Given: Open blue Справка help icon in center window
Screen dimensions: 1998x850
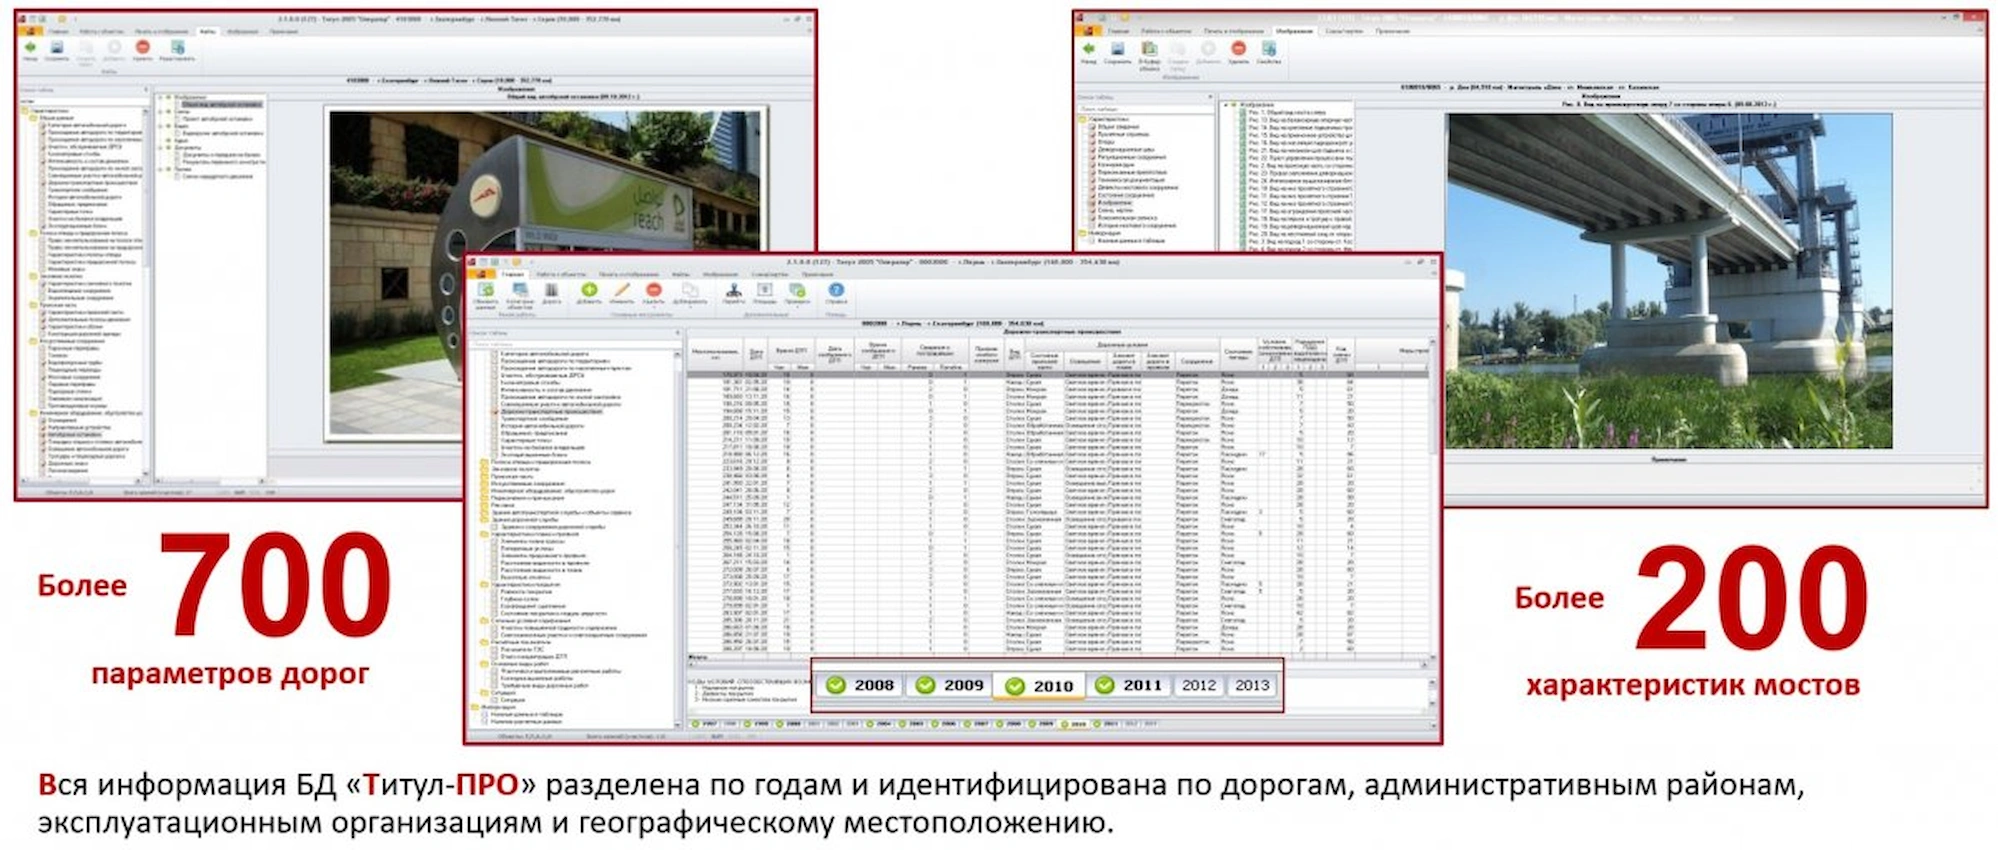Looking at the screenshot, I should point(836,291).
